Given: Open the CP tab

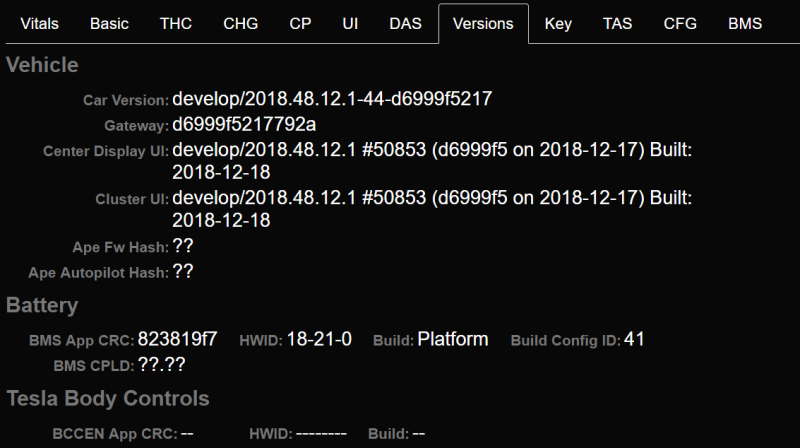Looking at the screenshot, I should tap(300, 24).
